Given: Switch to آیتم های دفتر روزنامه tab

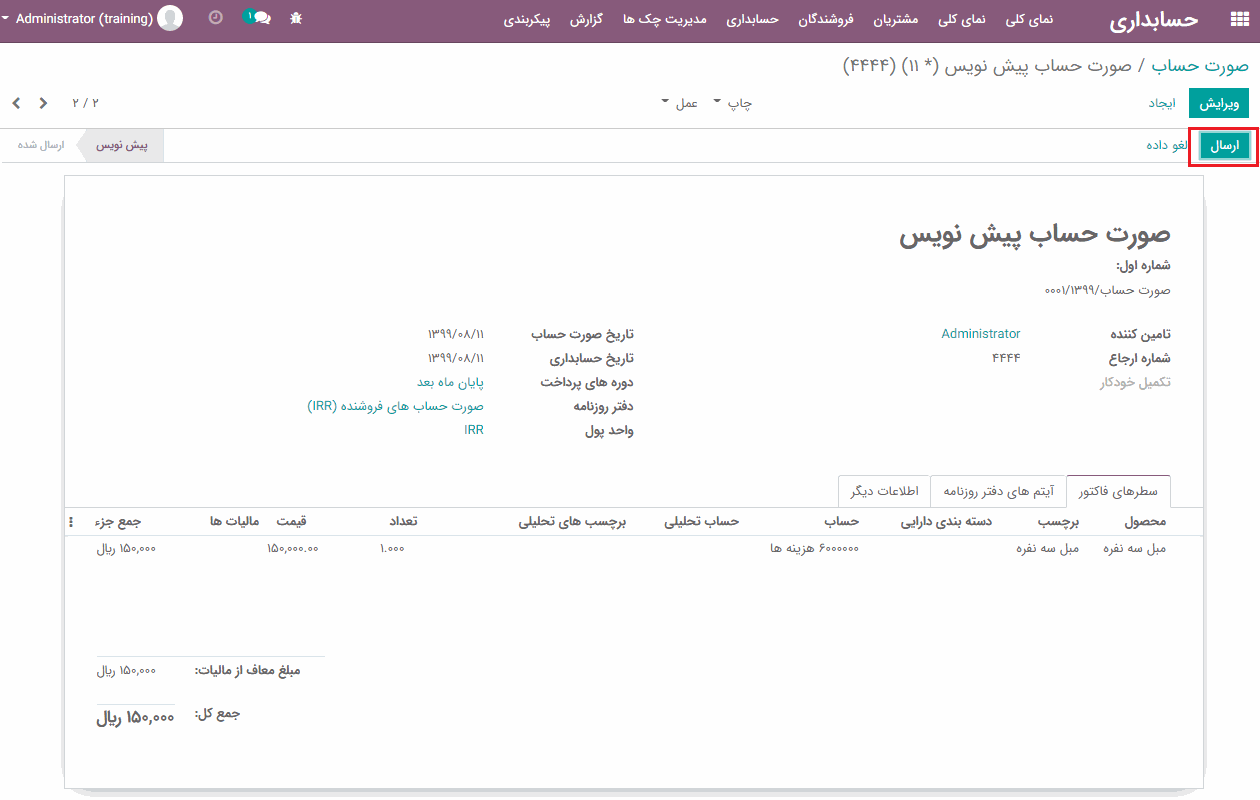Looking at the screenshot, I should (999, 491).
